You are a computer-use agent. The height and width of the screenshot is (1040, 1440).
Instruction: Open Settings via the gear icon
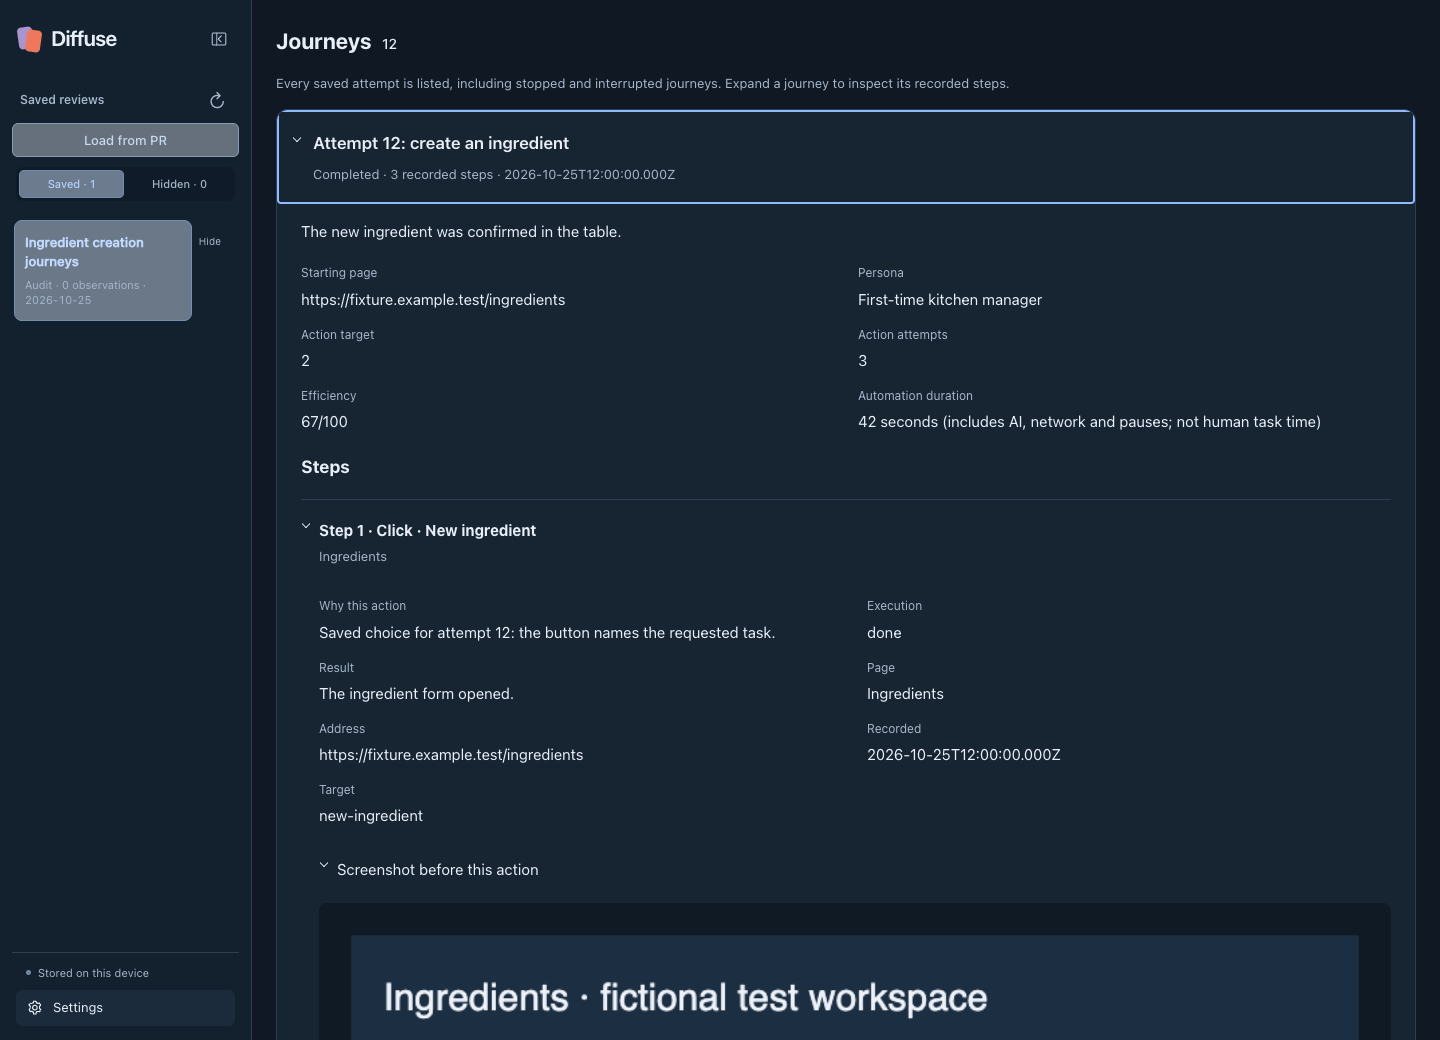[x=35, y=1008]
